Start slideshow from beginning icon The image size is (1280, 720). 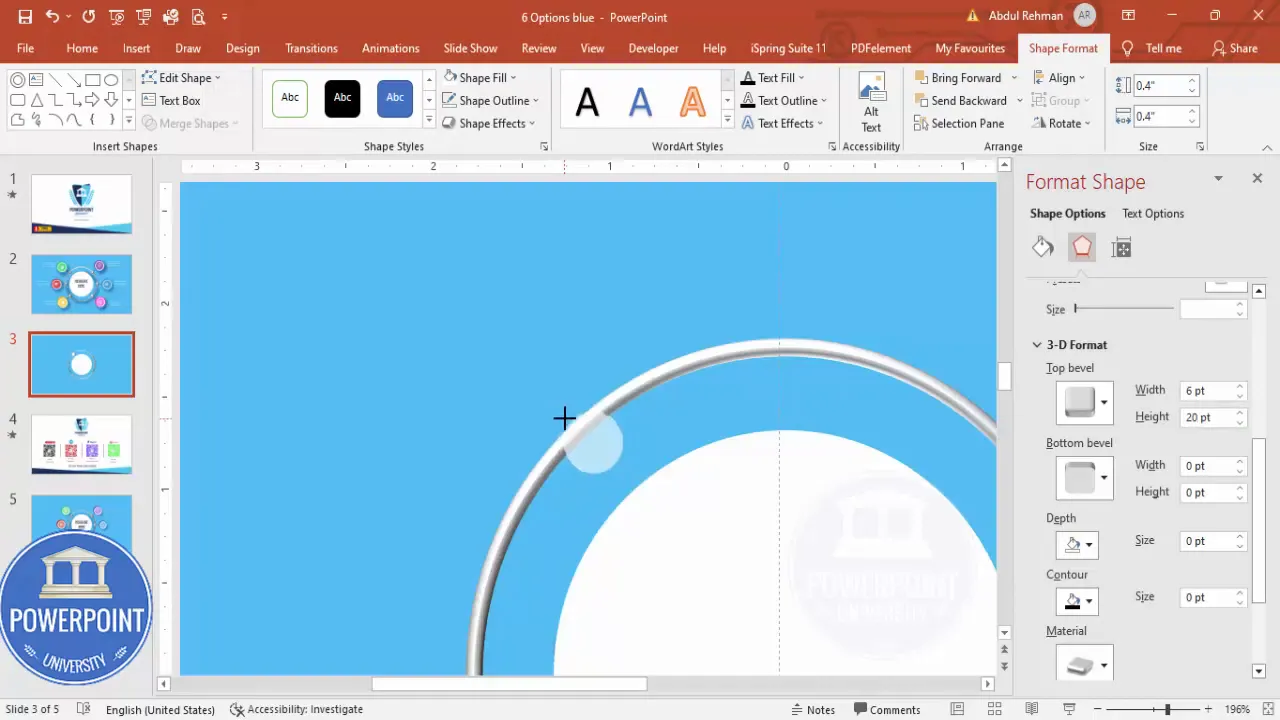tap(116, 17)
